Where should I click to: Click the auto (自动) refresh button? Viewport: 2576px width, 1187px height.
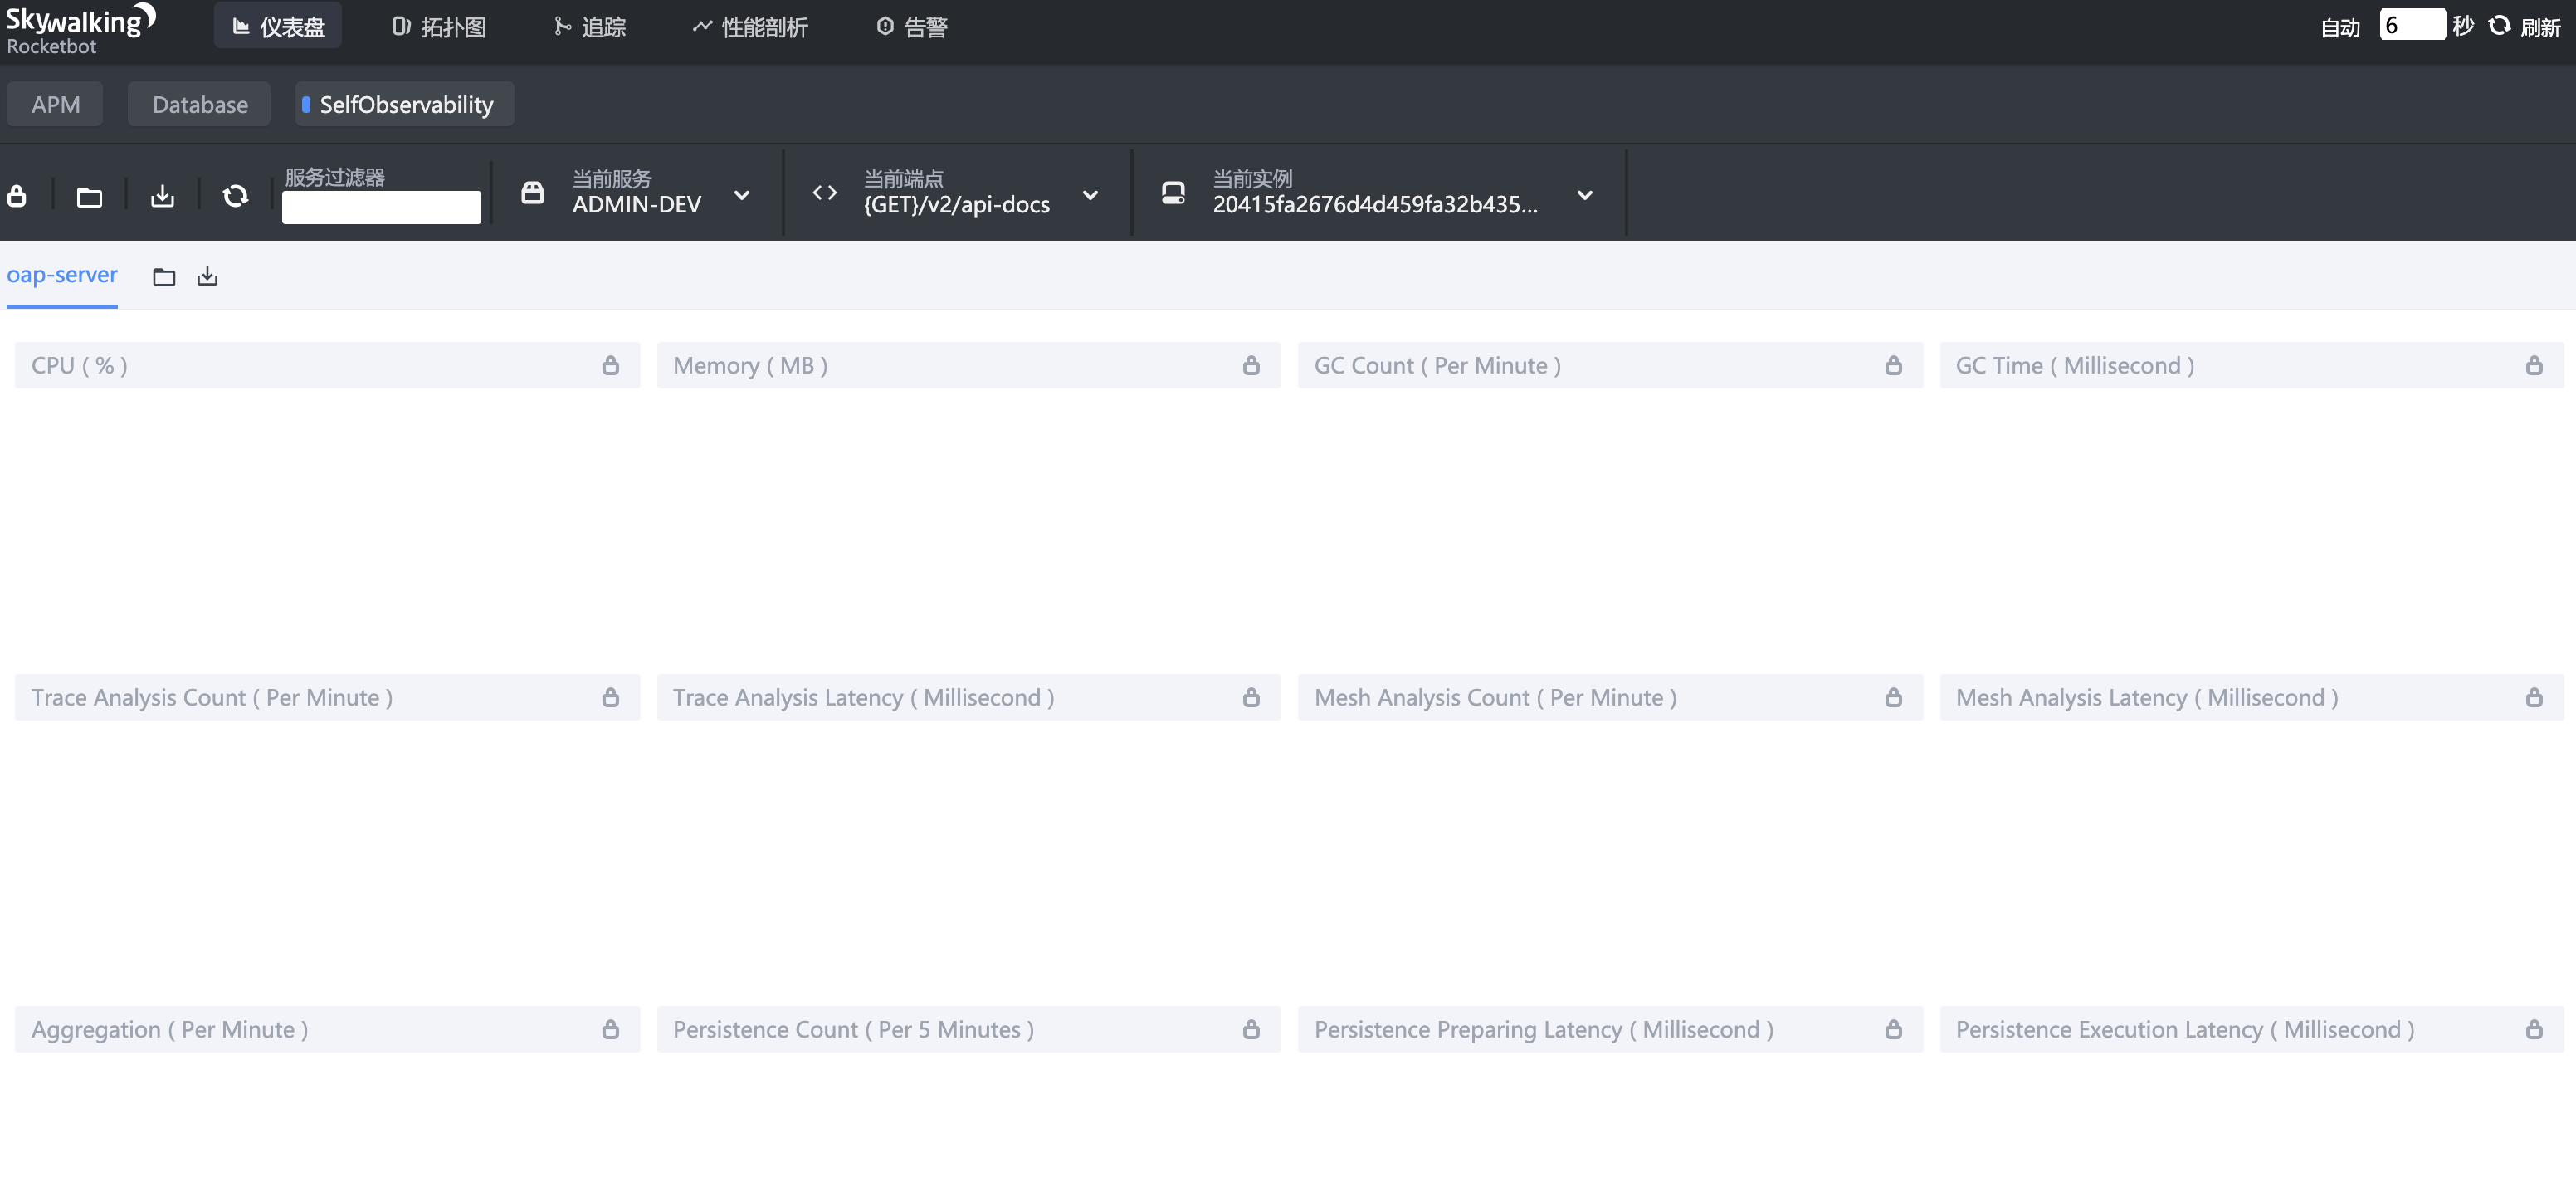pos(2339,28)
